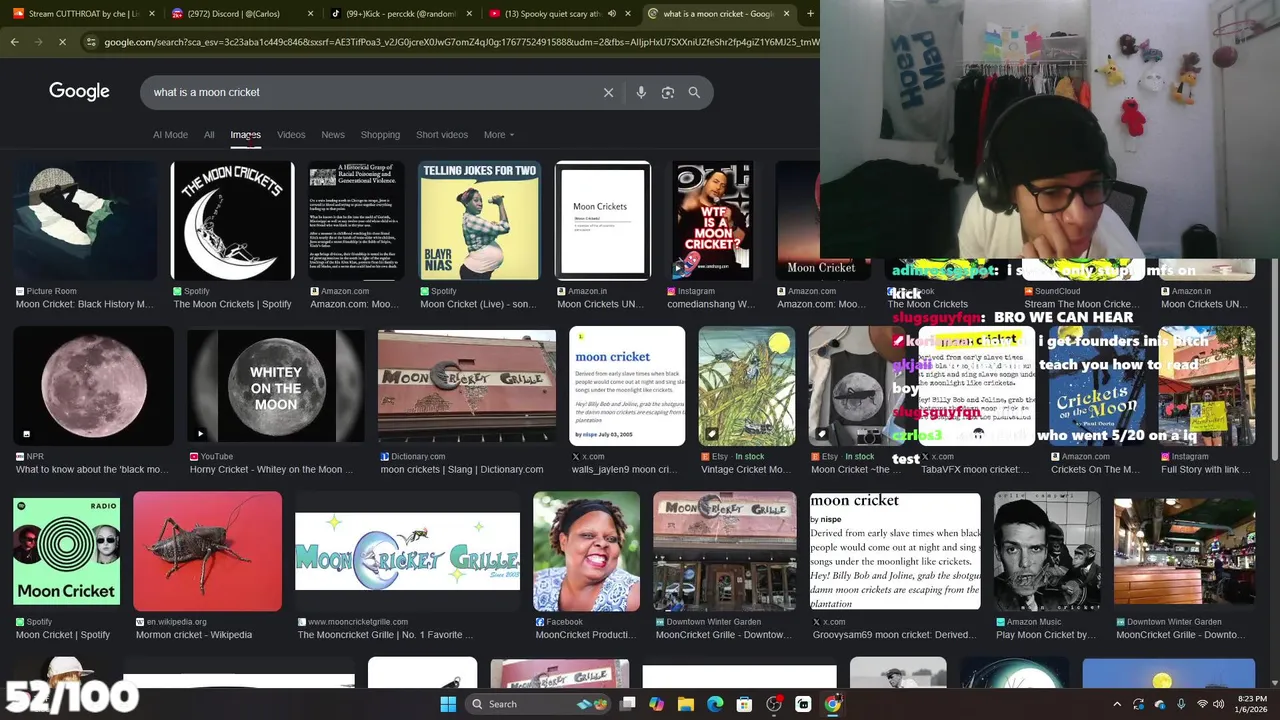Close the SoundCloud CUTTHROAT tab
1280x720 pixels.
click(150, 14)
